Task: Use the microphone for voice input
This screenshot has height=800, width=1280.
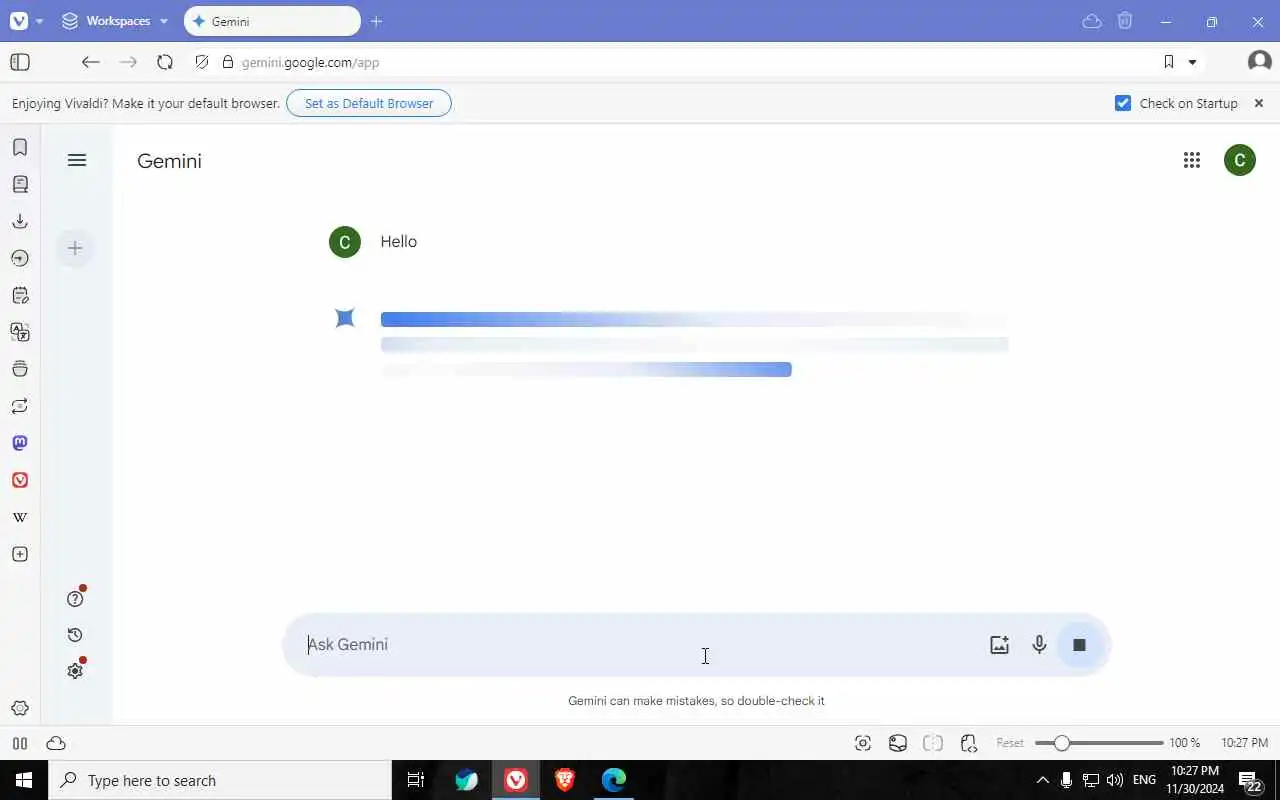Action: pyautogui.click(x=1039, y=645)
